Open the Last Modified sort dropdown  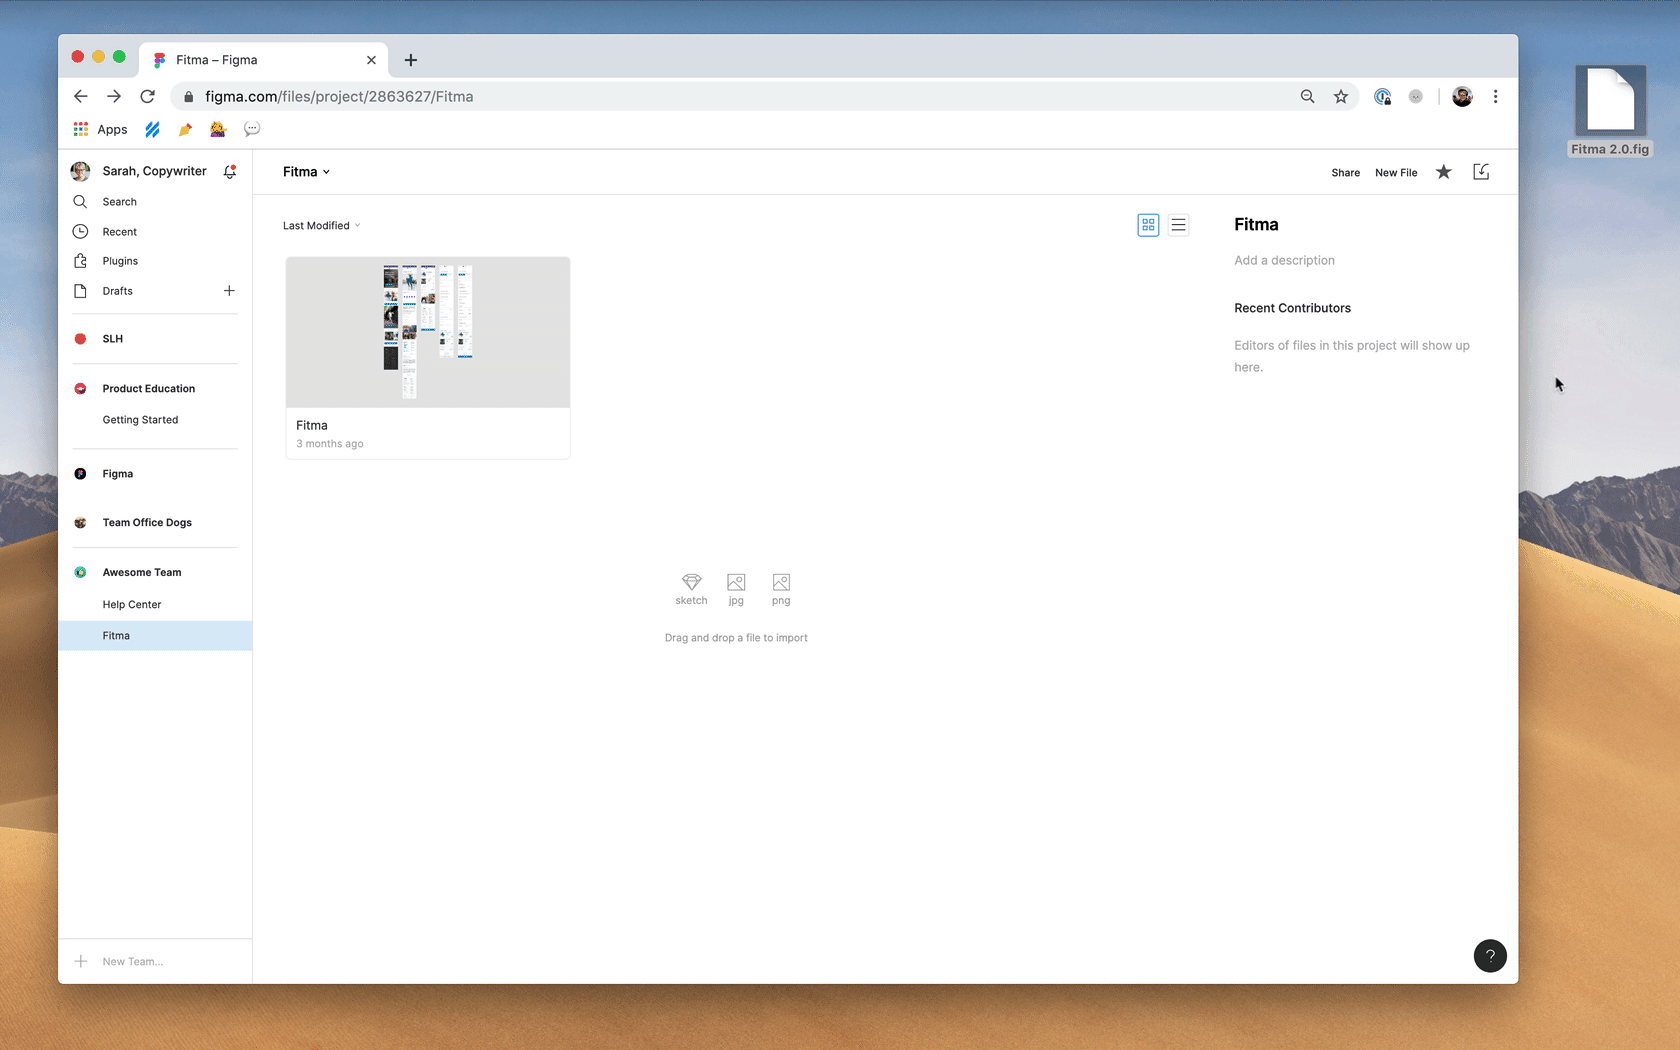click(321, 226)
